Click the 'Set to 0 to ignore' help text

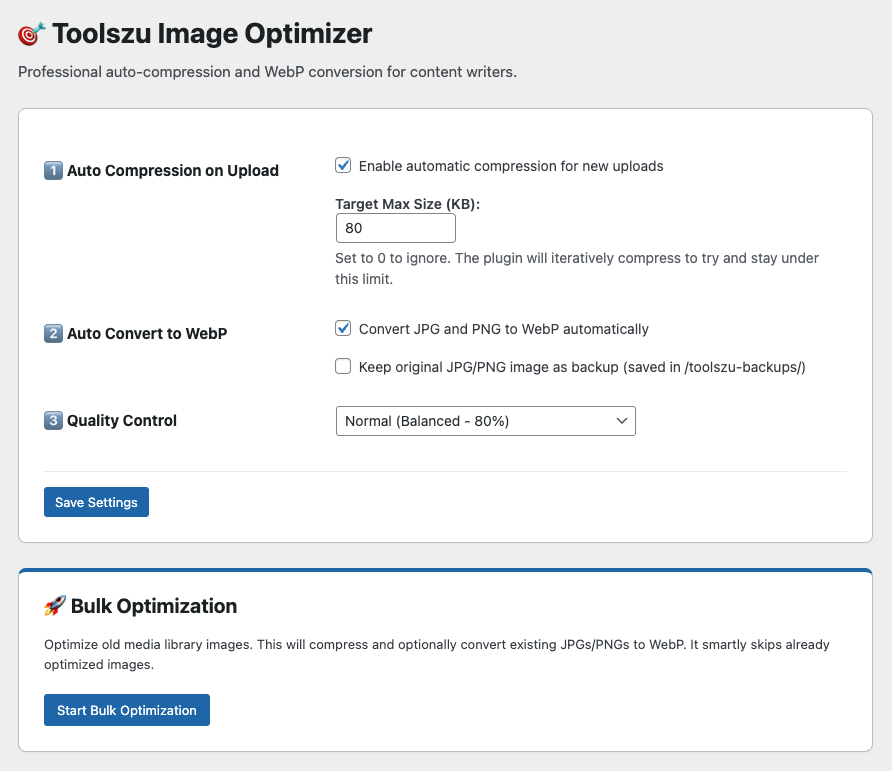pos(577,269)
